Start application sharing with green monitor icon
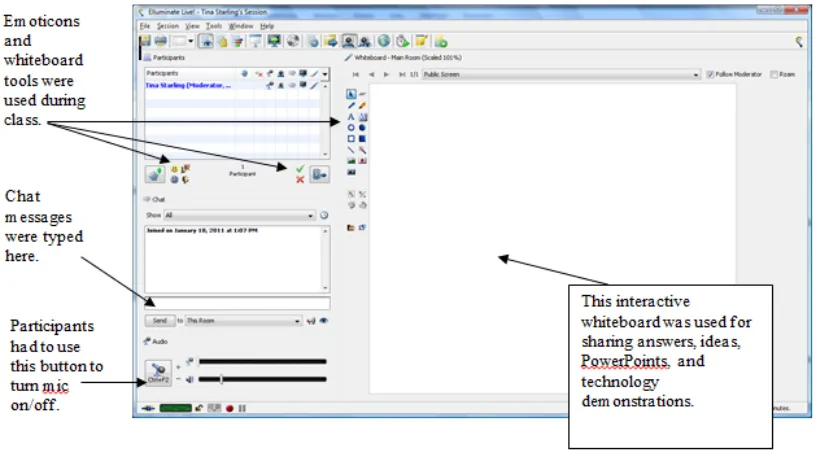 [x=273, y=41]
